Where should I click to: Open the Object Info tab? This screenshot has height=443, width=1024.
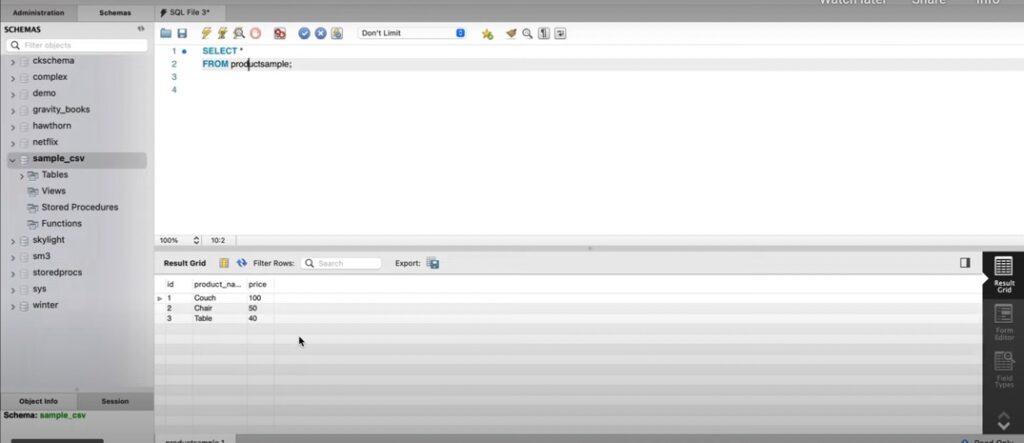39,401
